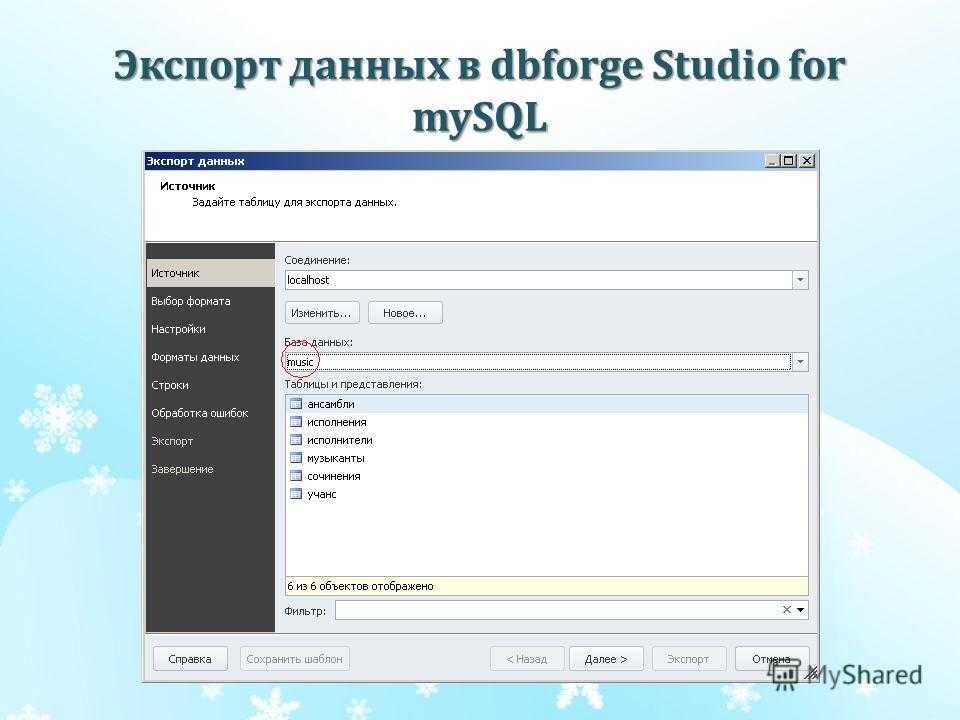This screenshot has height=720, width=960.
Task: Select the музыканты table row
Action: (547, 458)
